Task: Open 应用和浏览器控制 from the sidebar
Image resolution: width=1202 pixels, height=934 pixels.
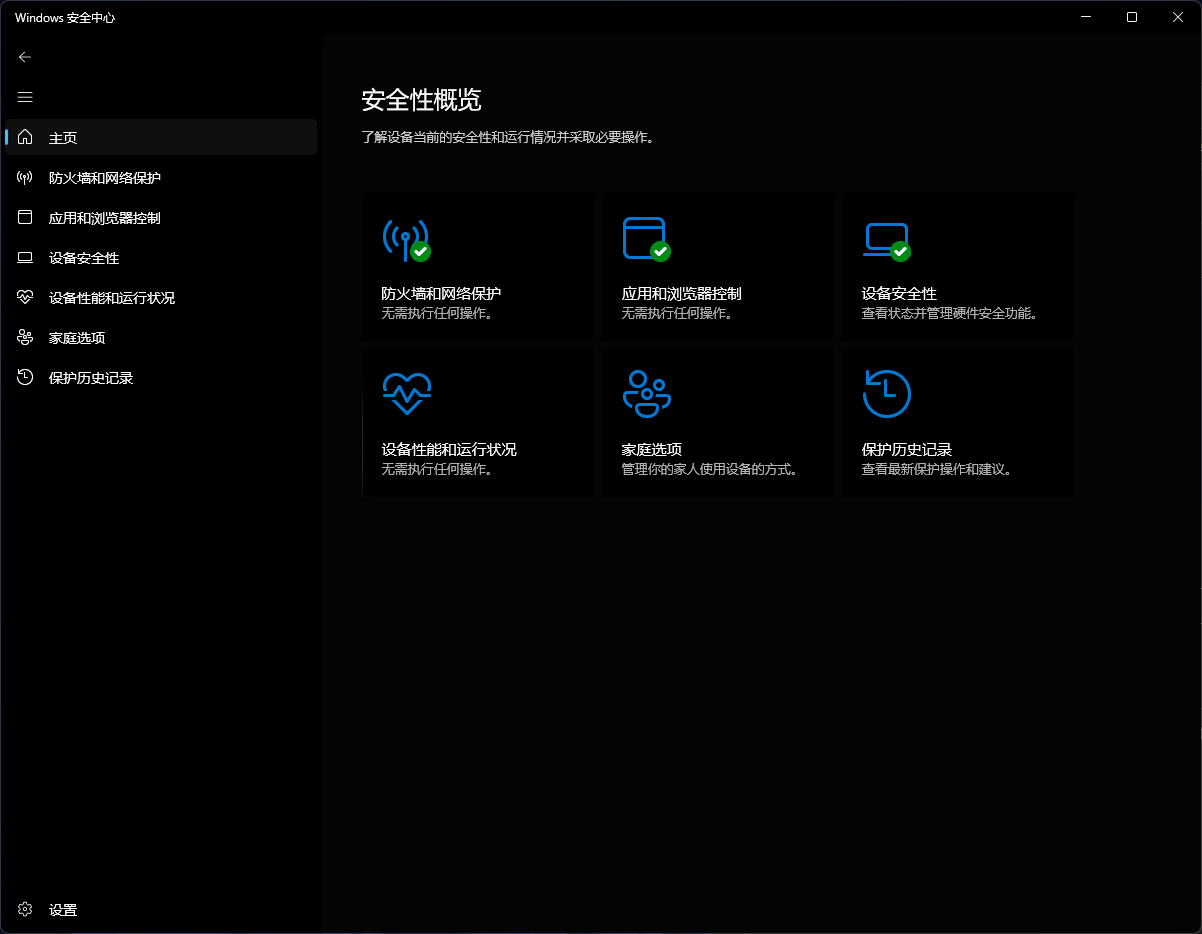Action: [161, 217]
